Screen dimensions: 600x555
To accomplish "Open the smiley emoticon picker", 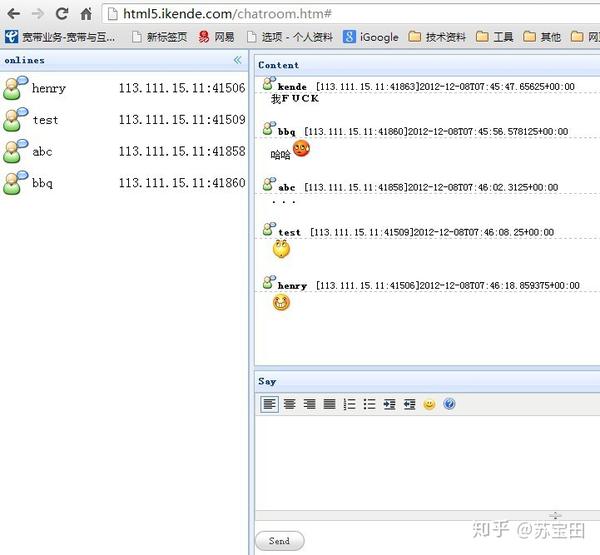I will point(429,405).
